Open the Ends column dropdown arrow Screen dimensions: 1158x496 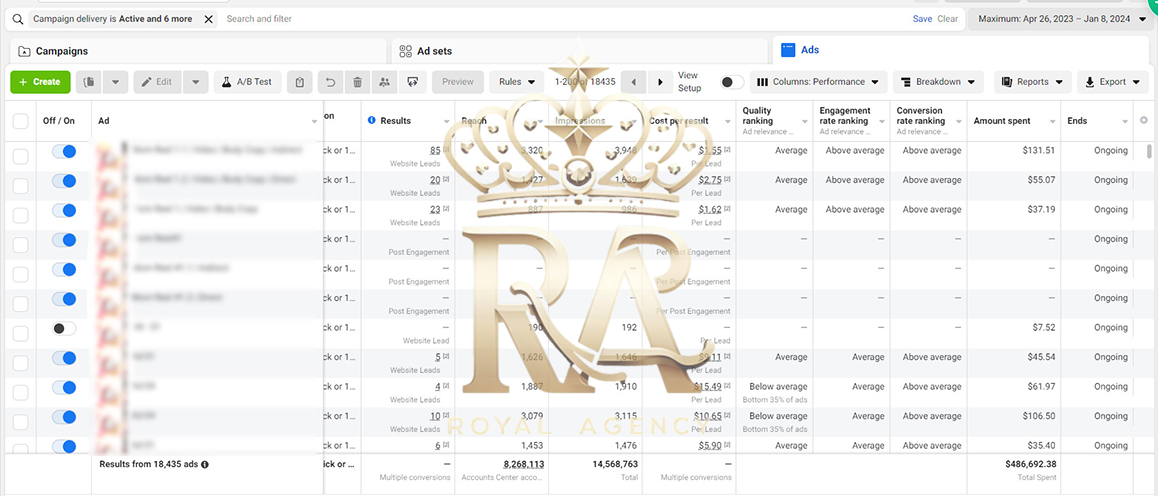click(1126, 122)
